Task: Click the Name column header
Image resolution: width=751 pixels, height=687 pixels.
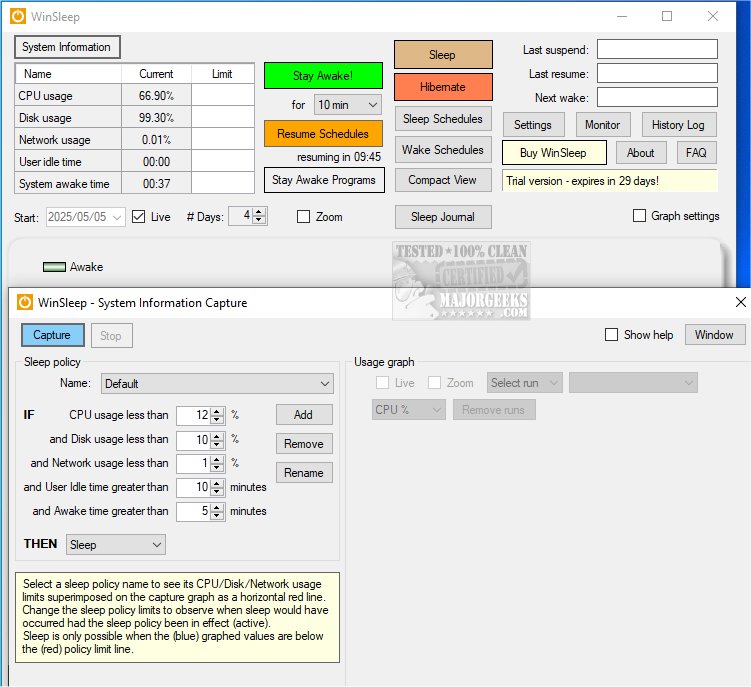Action: point(69,74)
